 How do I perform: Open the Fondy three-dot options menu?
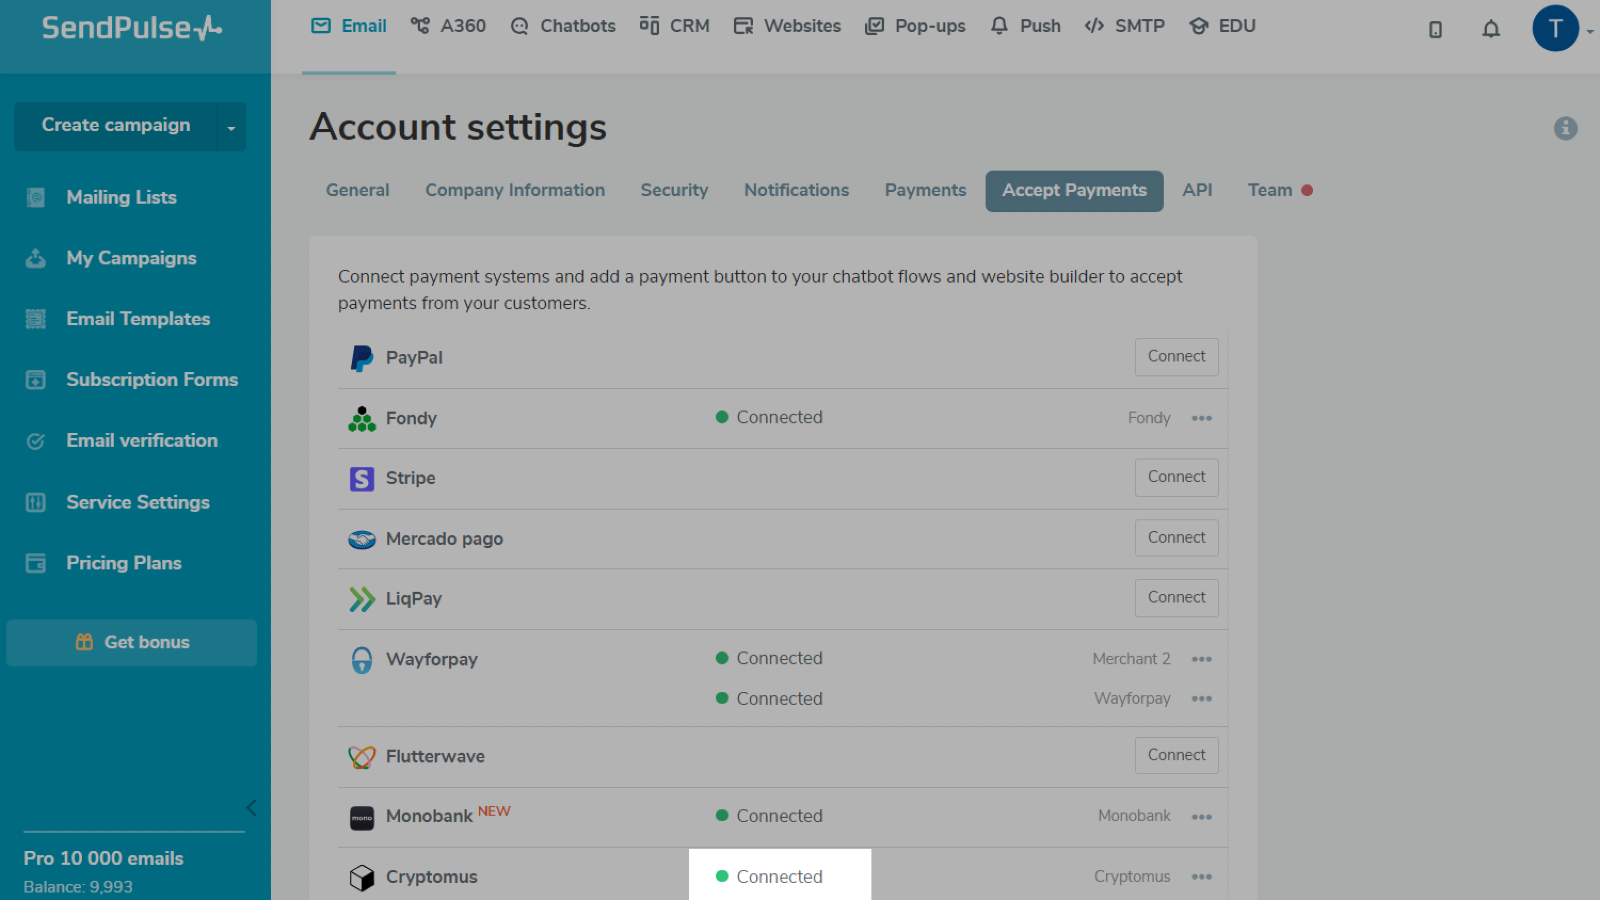(1201, 418)
